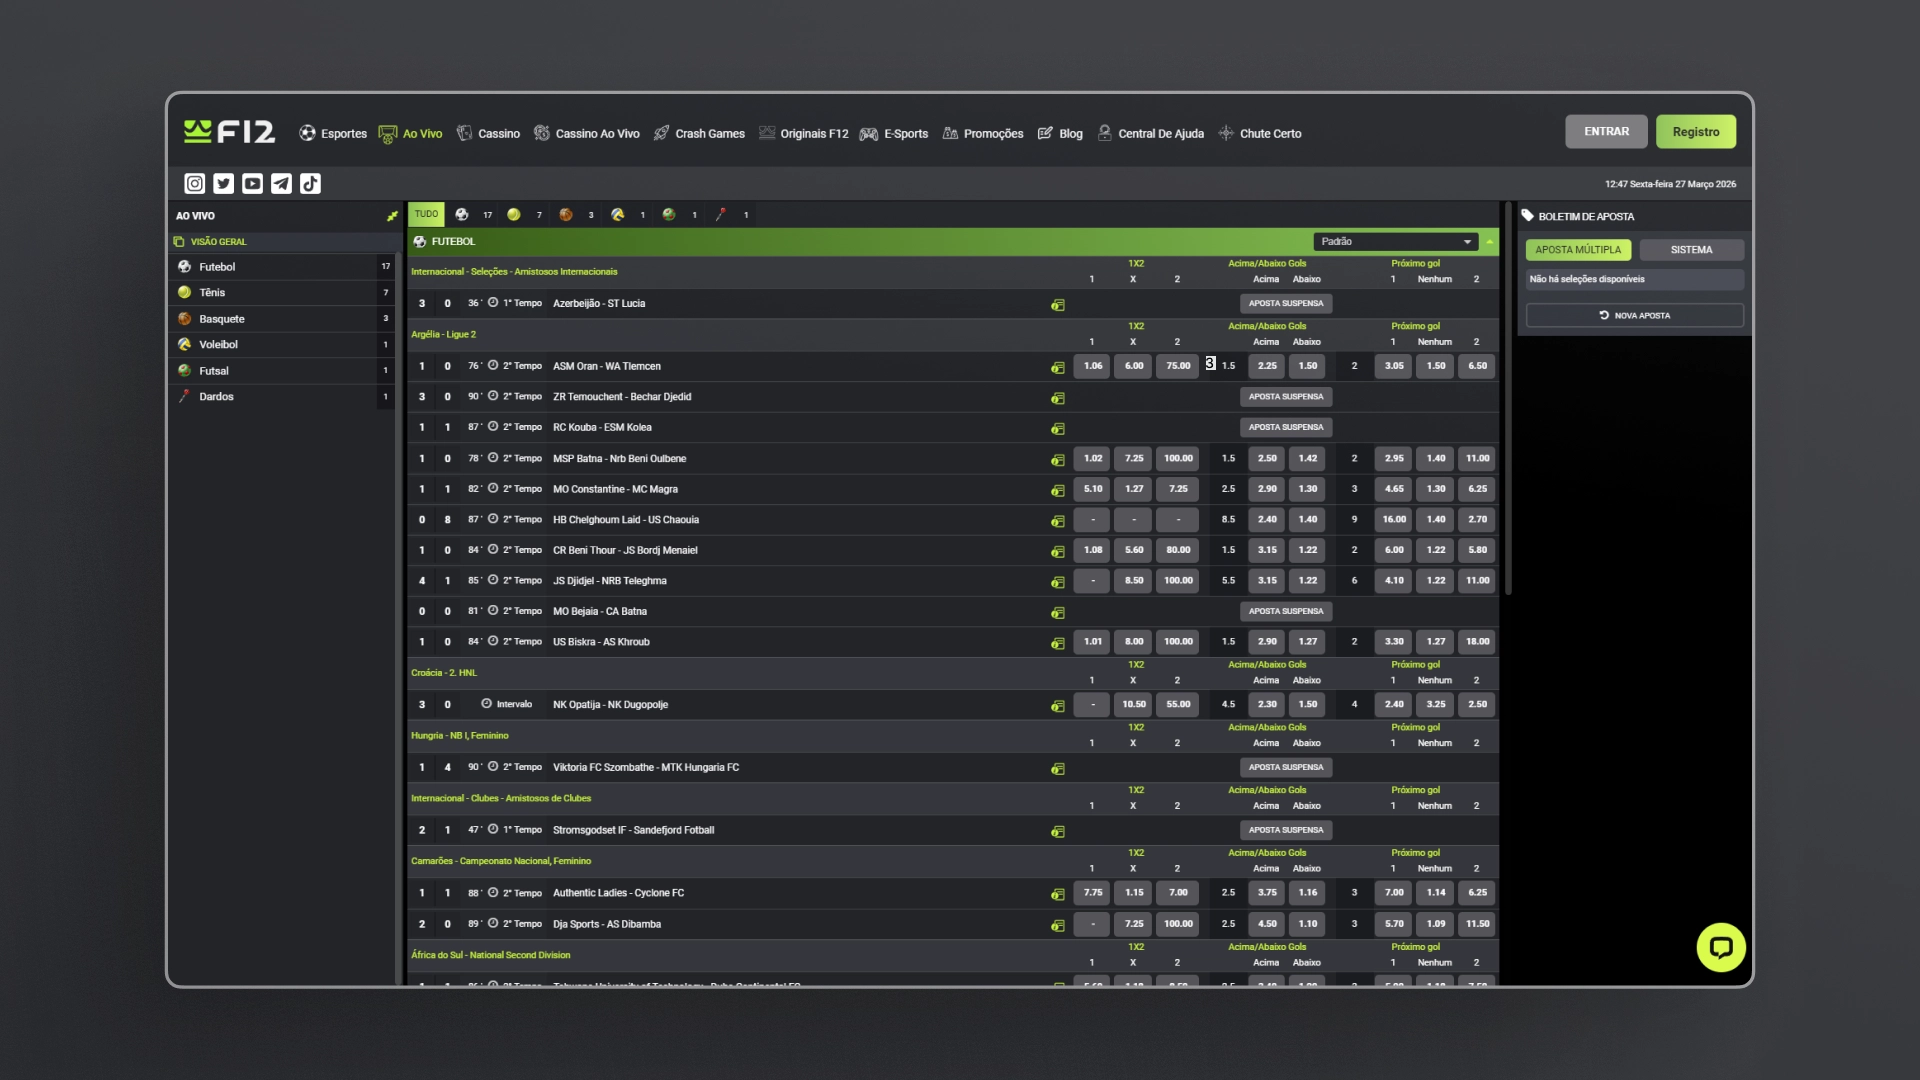Open E-Sports section
Screen dimensions: 1920x1080
click(x=894, y=133)
